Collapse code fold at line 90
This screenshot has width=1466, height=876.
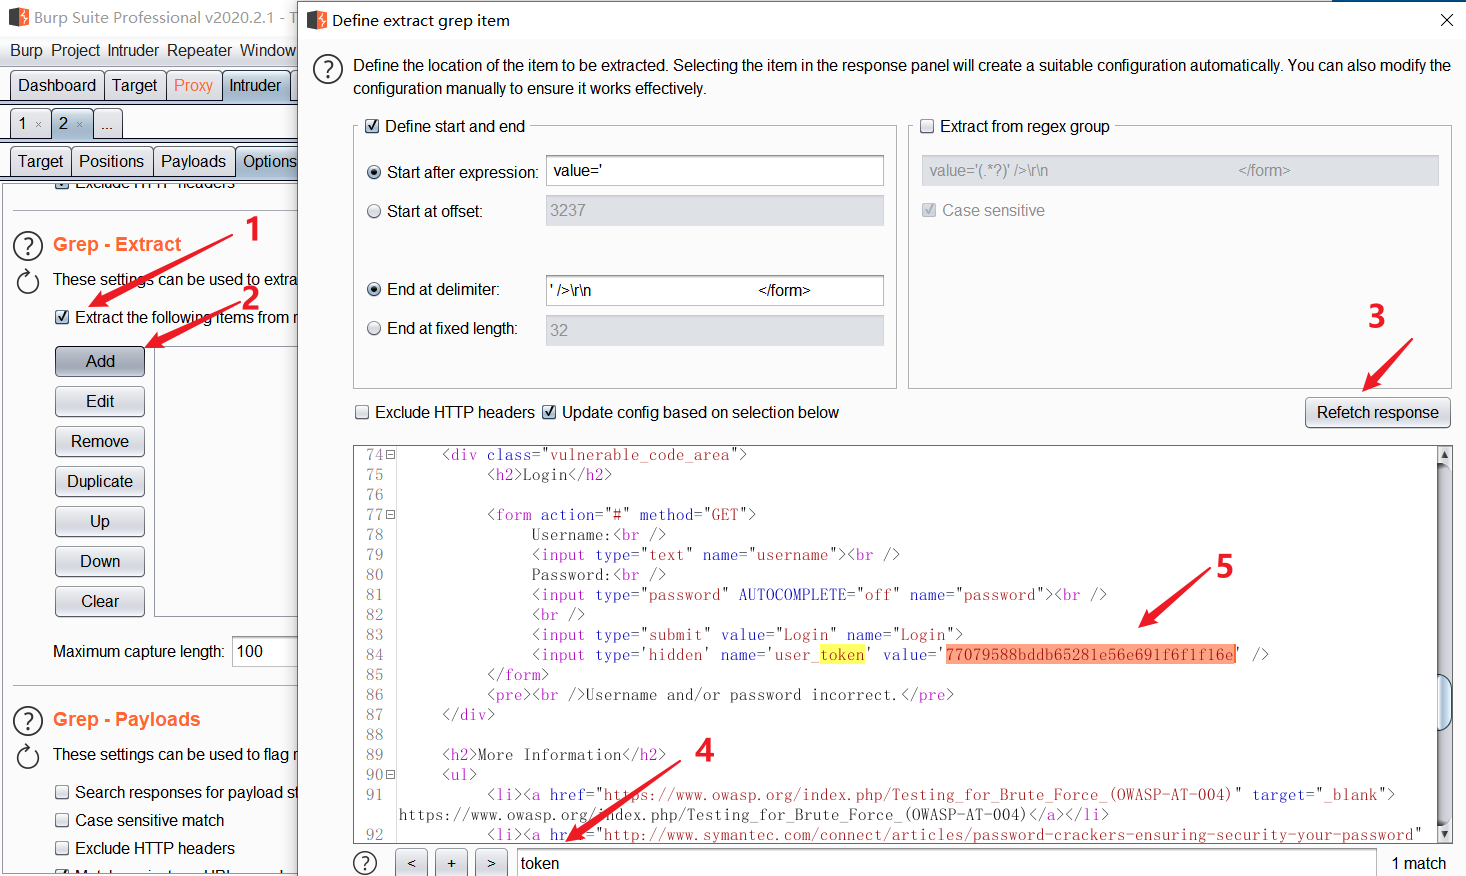click(391, 775)
